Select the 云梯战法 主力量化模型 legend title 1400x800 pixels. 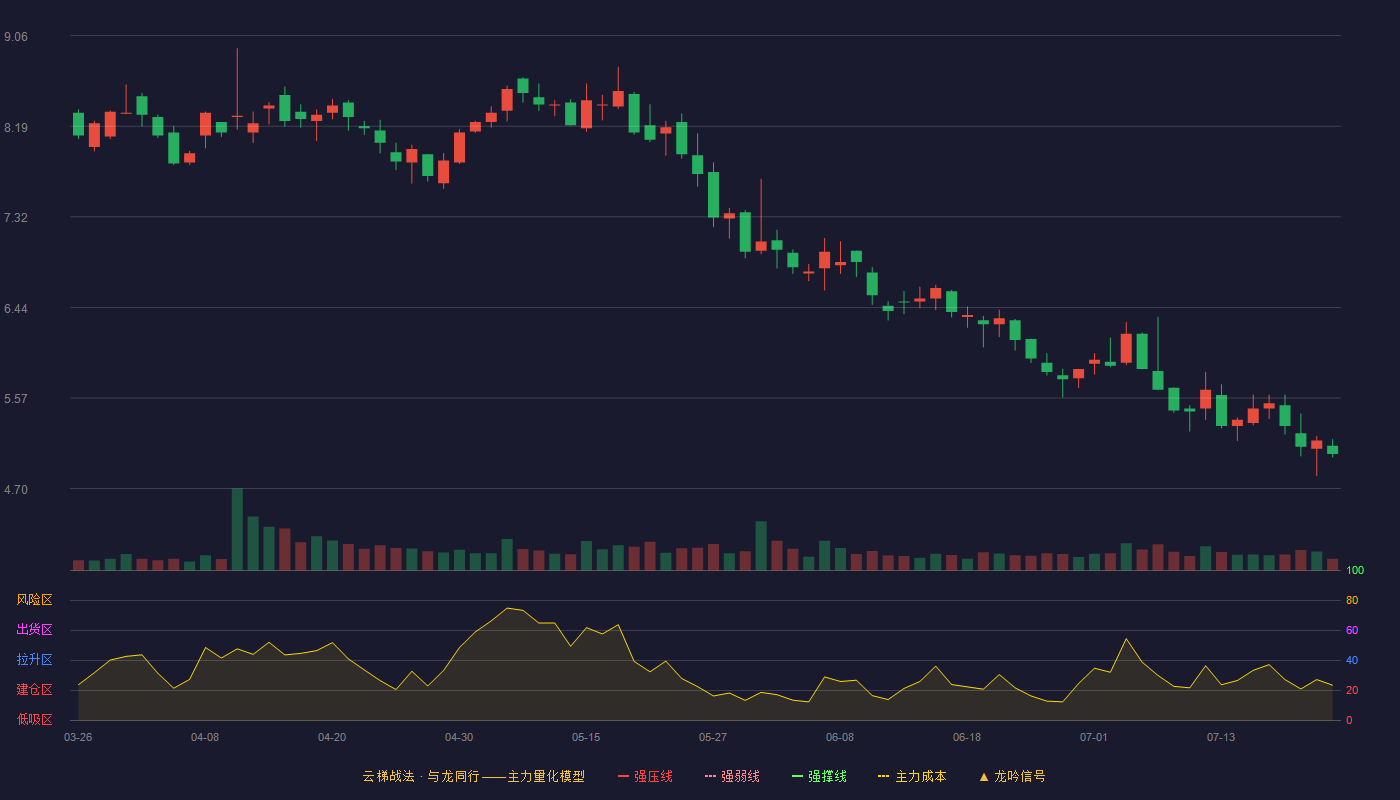(473, 776)
